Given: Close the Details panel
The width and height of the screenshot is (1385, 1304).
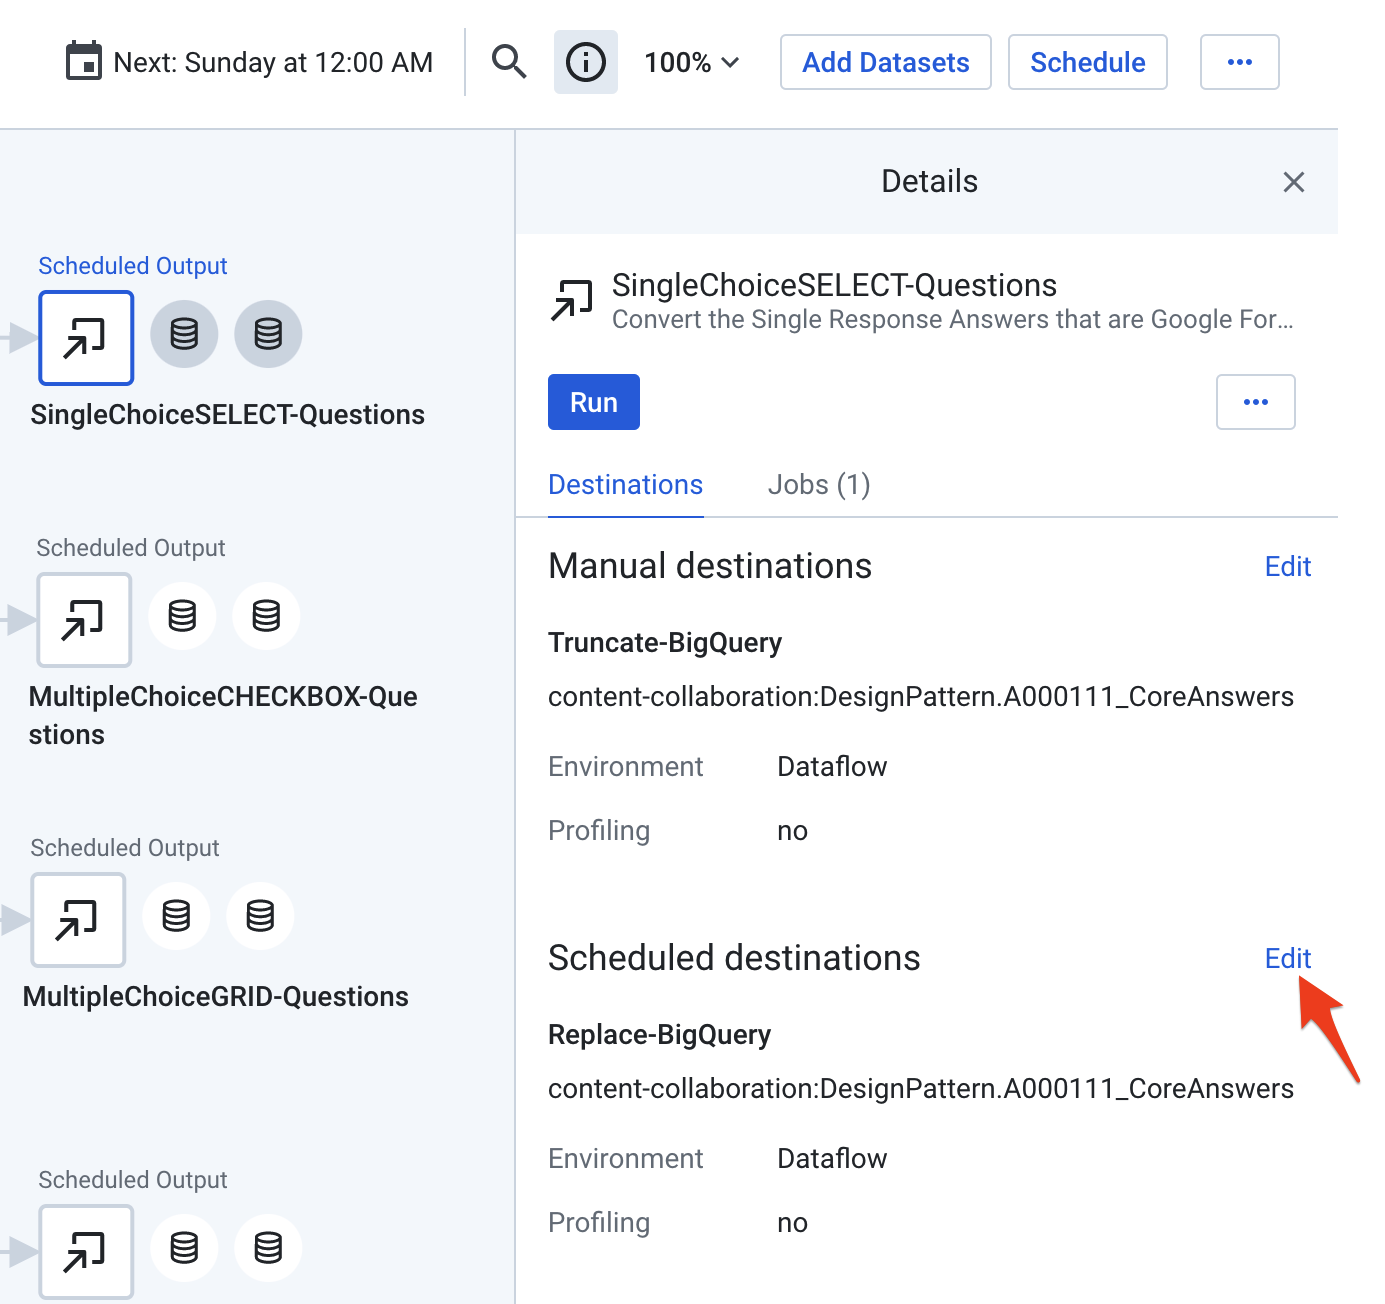Looking at the screenshot, I should click(1293, 182).
